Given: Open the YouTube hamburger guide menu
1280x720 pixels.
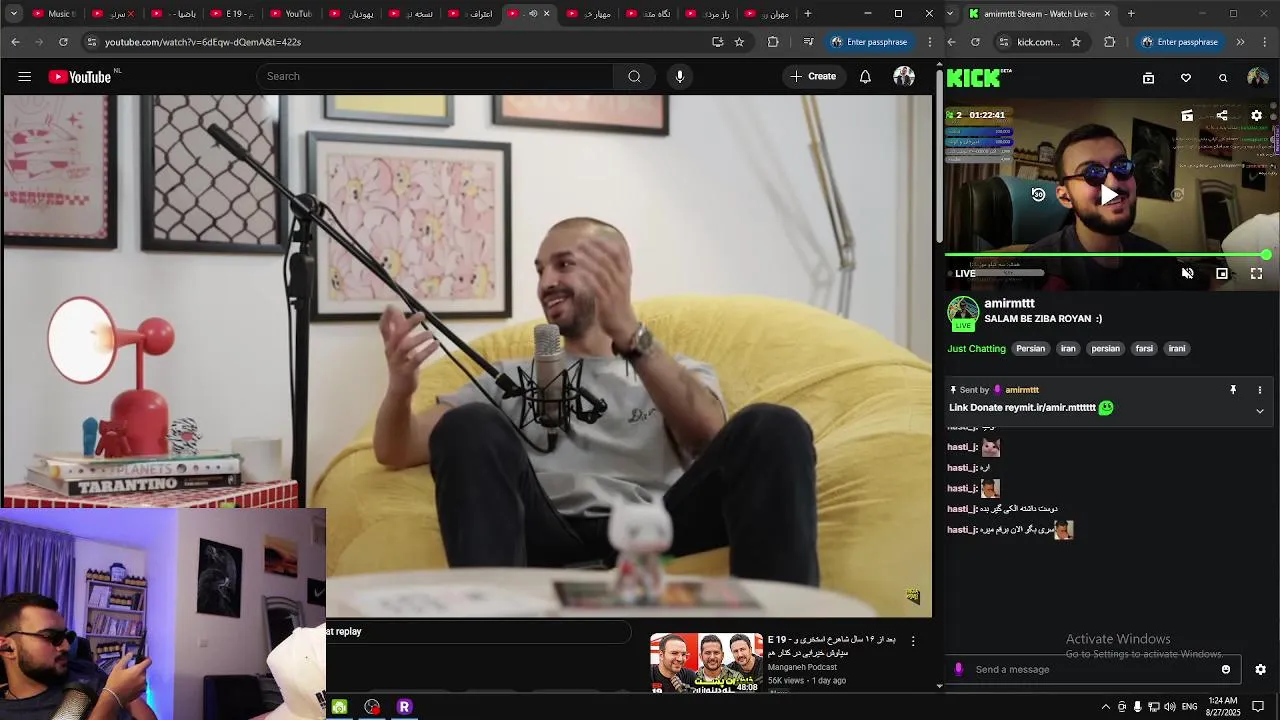Looking at the screenshot, I should [x=25, y=77].
